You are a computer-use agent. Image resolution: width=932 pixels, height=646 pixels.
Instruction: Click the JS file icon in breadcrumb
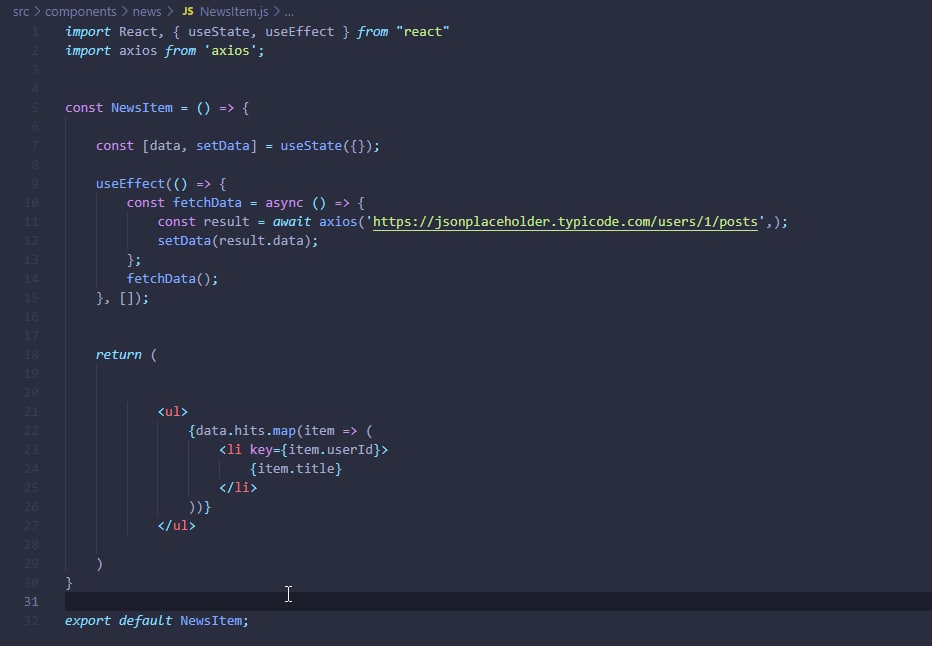tap(188, 11)
